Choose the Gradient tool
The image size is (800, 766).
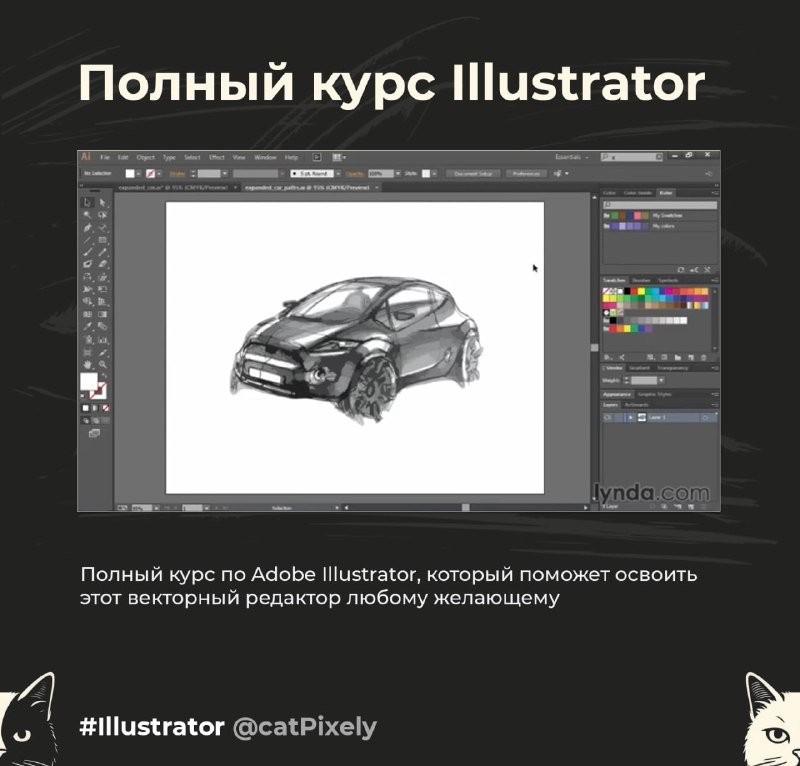point(103,314)
